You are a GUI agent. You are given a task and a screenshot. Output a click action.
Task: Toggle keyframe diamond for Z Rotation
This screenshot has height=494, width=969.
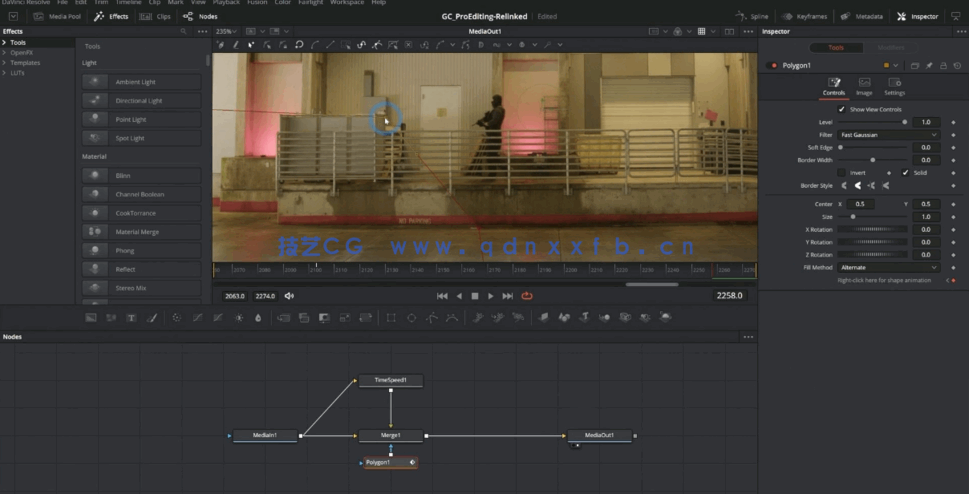954,255
